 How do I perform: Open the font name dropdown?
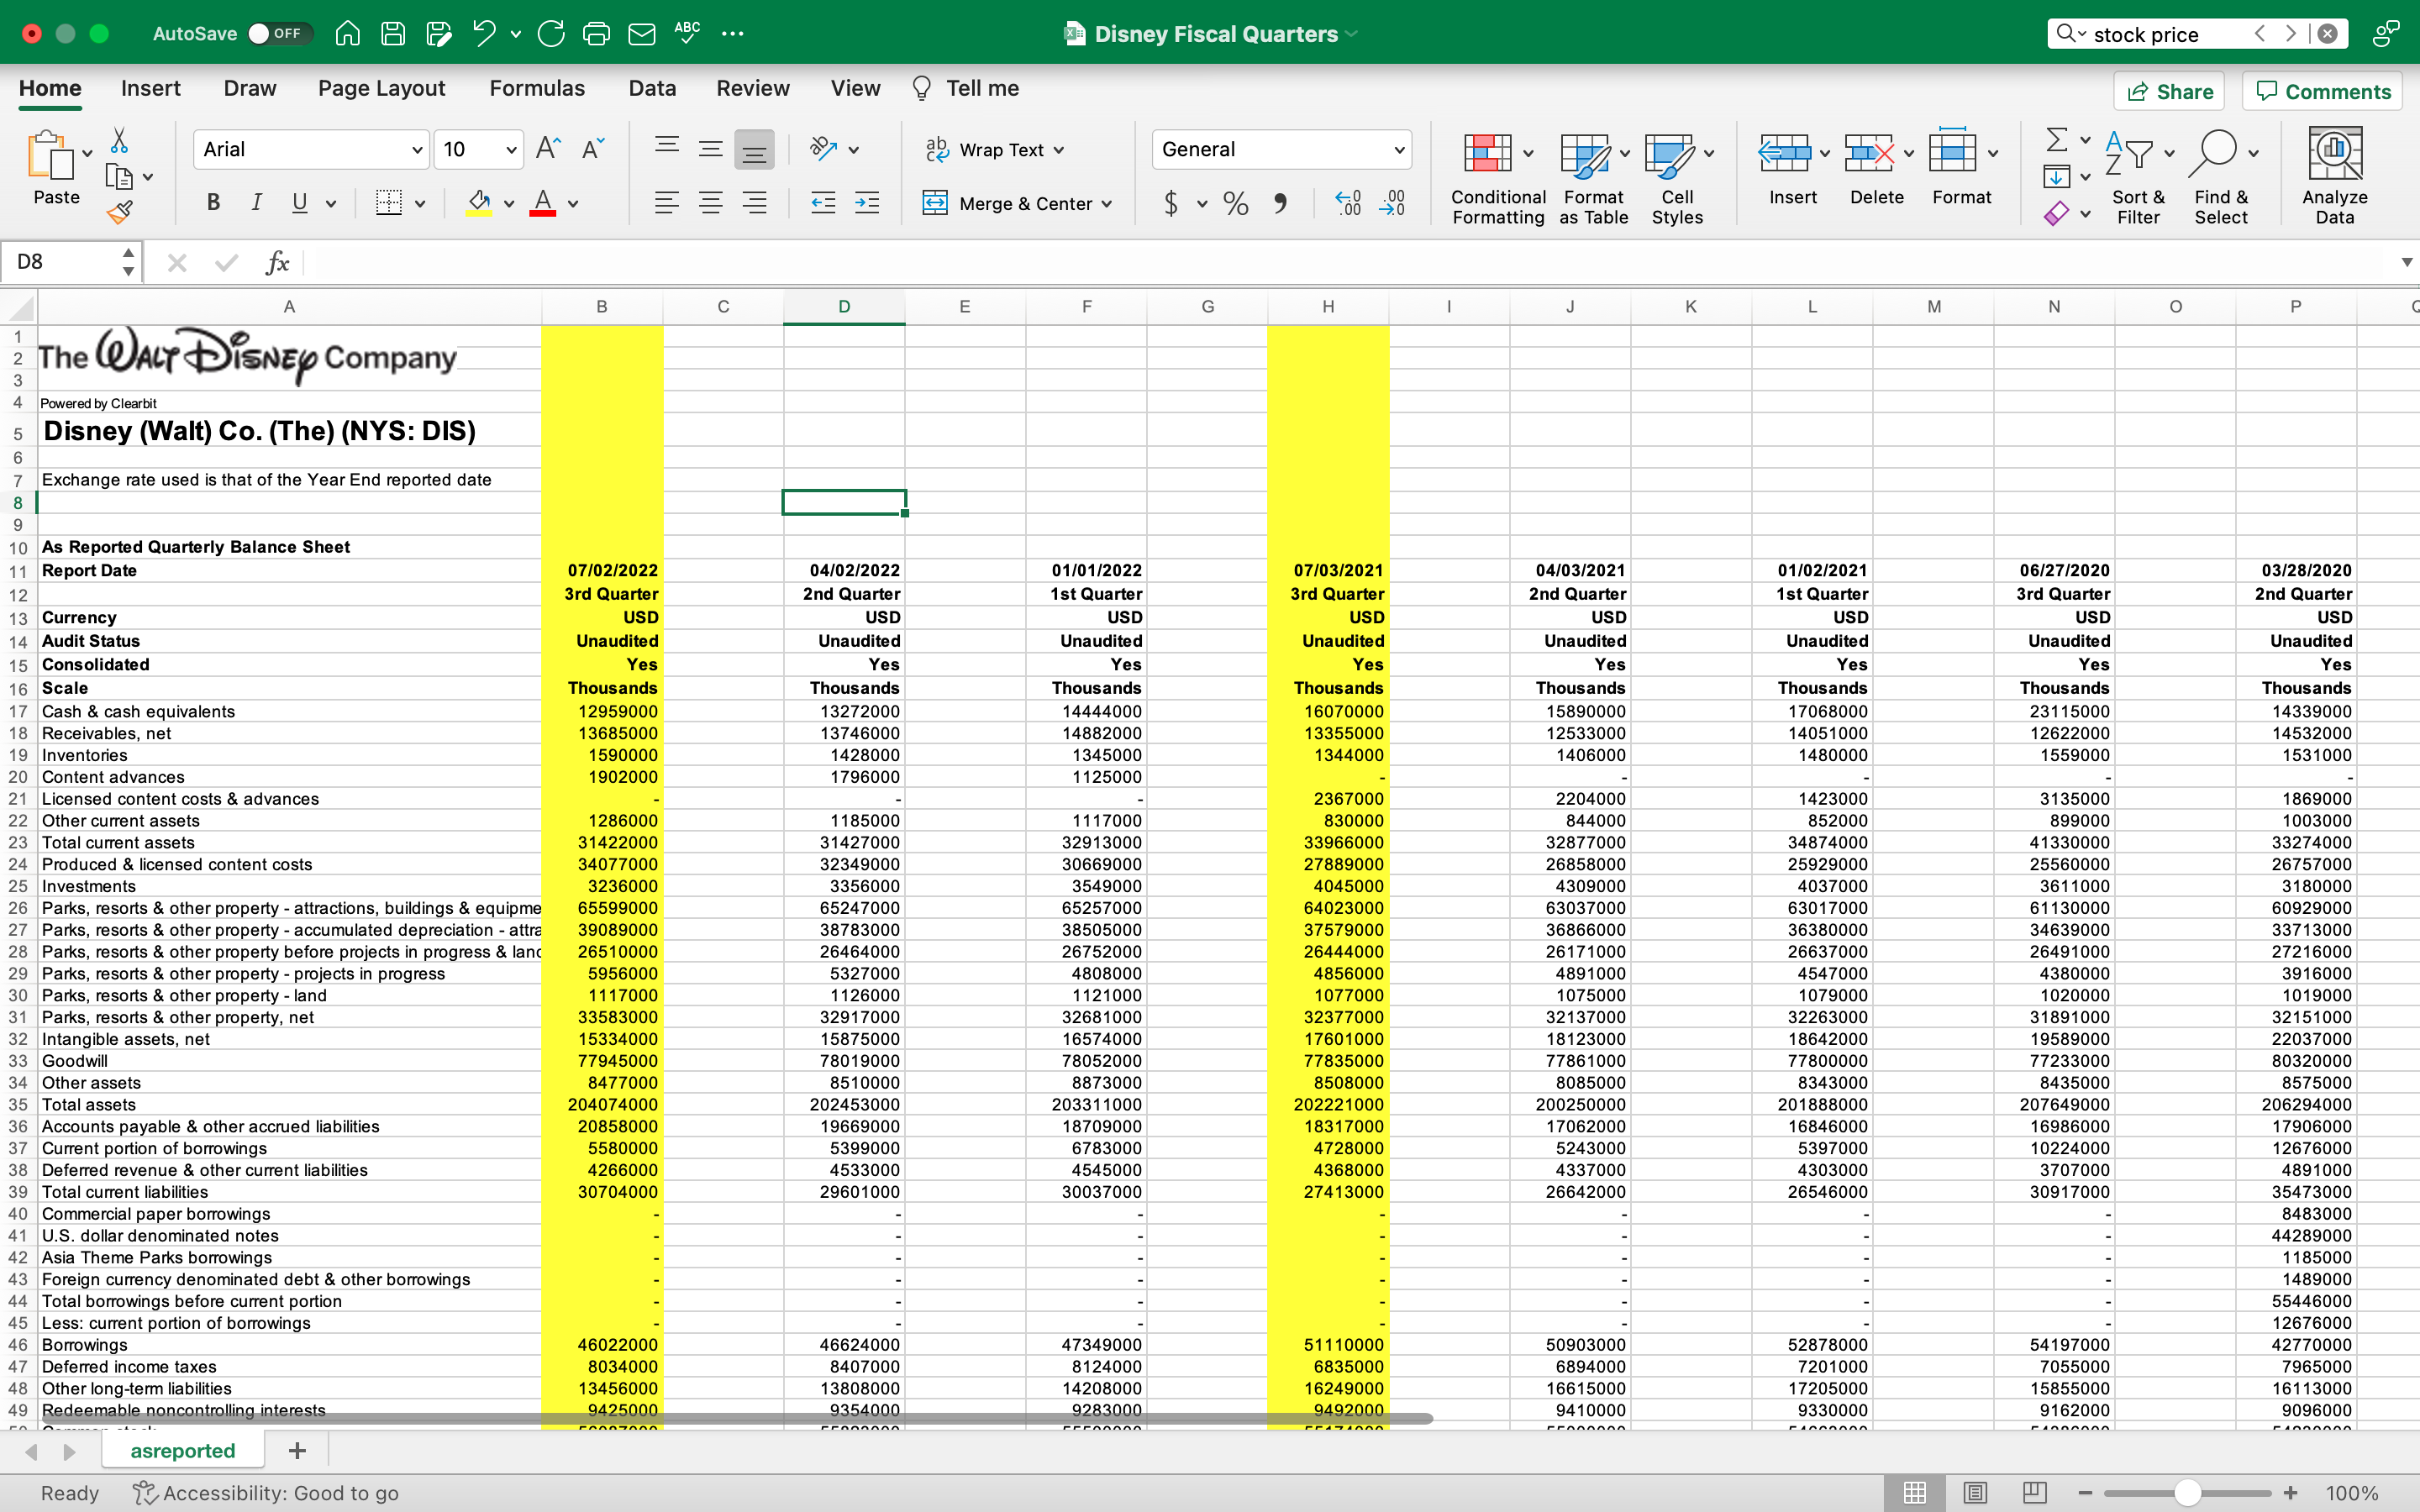[x=310, y=149]
